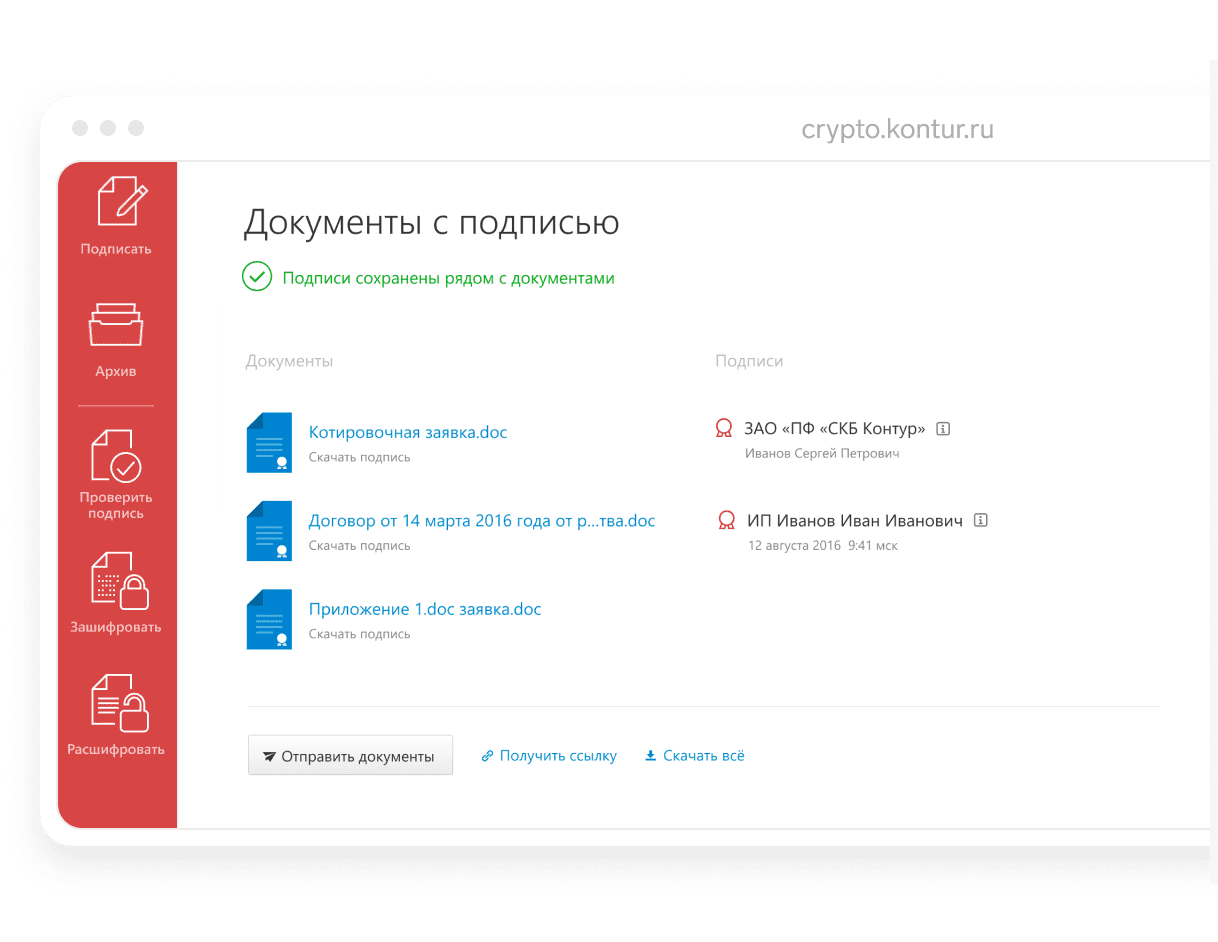Open Приложение 1.doc заявка.doc link
This screenshot has height=942, width=1218.
point(425,609)
